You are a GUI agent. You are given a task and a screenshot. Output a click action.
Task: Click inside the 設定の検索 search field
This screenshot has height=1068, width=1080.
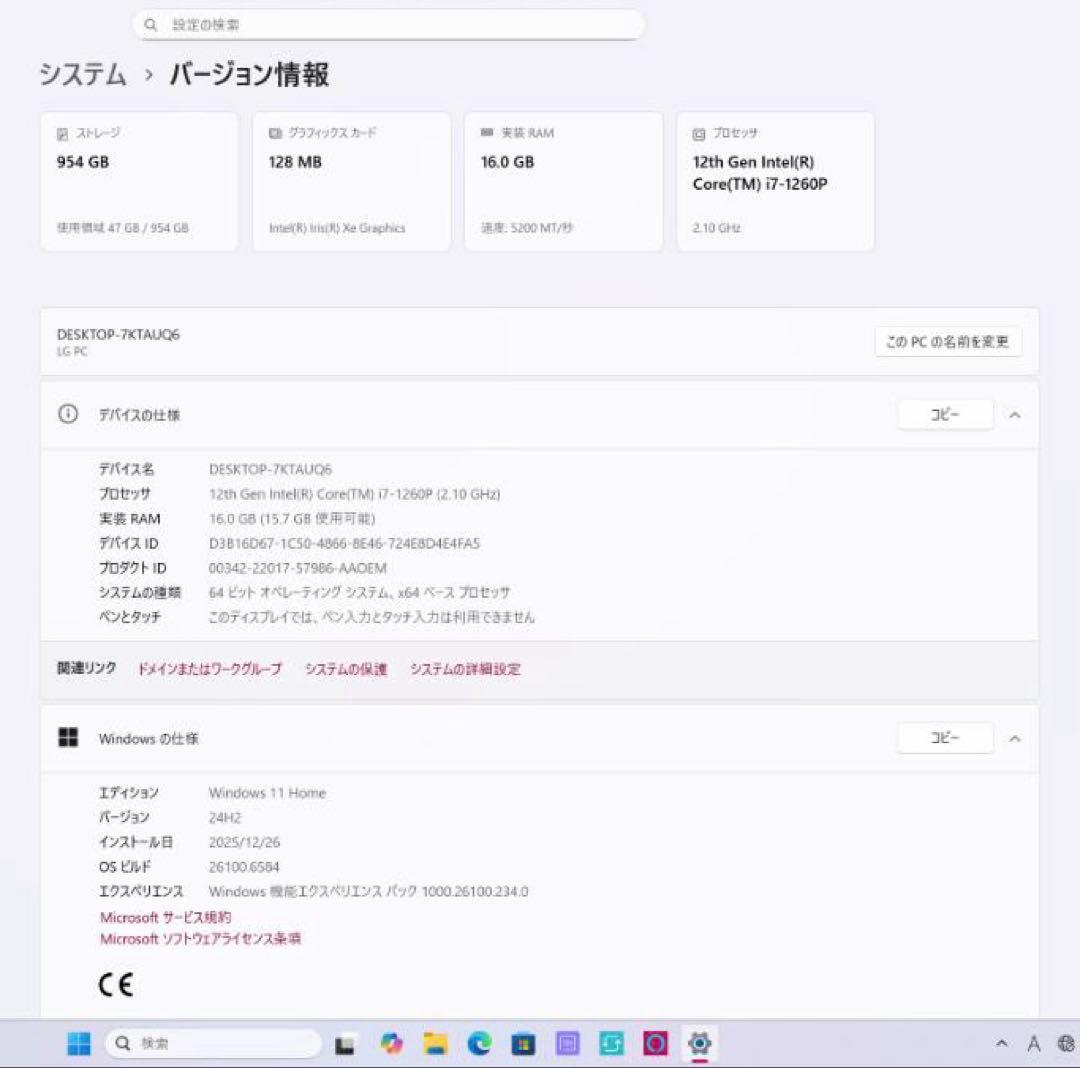coord(390,24)
